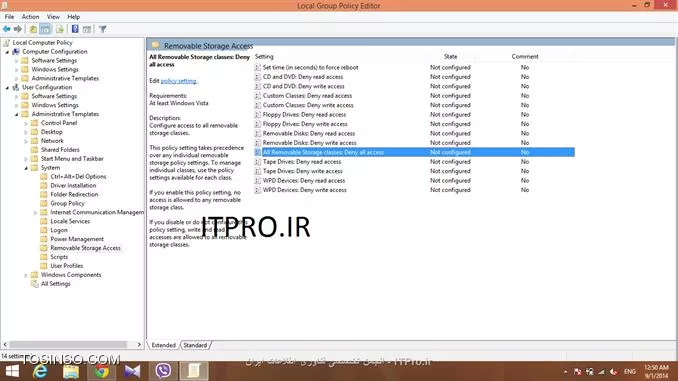This screenshot has height=381, width=678.
Task: Switch to the Standard tab
Action: [x=195, y=345]
